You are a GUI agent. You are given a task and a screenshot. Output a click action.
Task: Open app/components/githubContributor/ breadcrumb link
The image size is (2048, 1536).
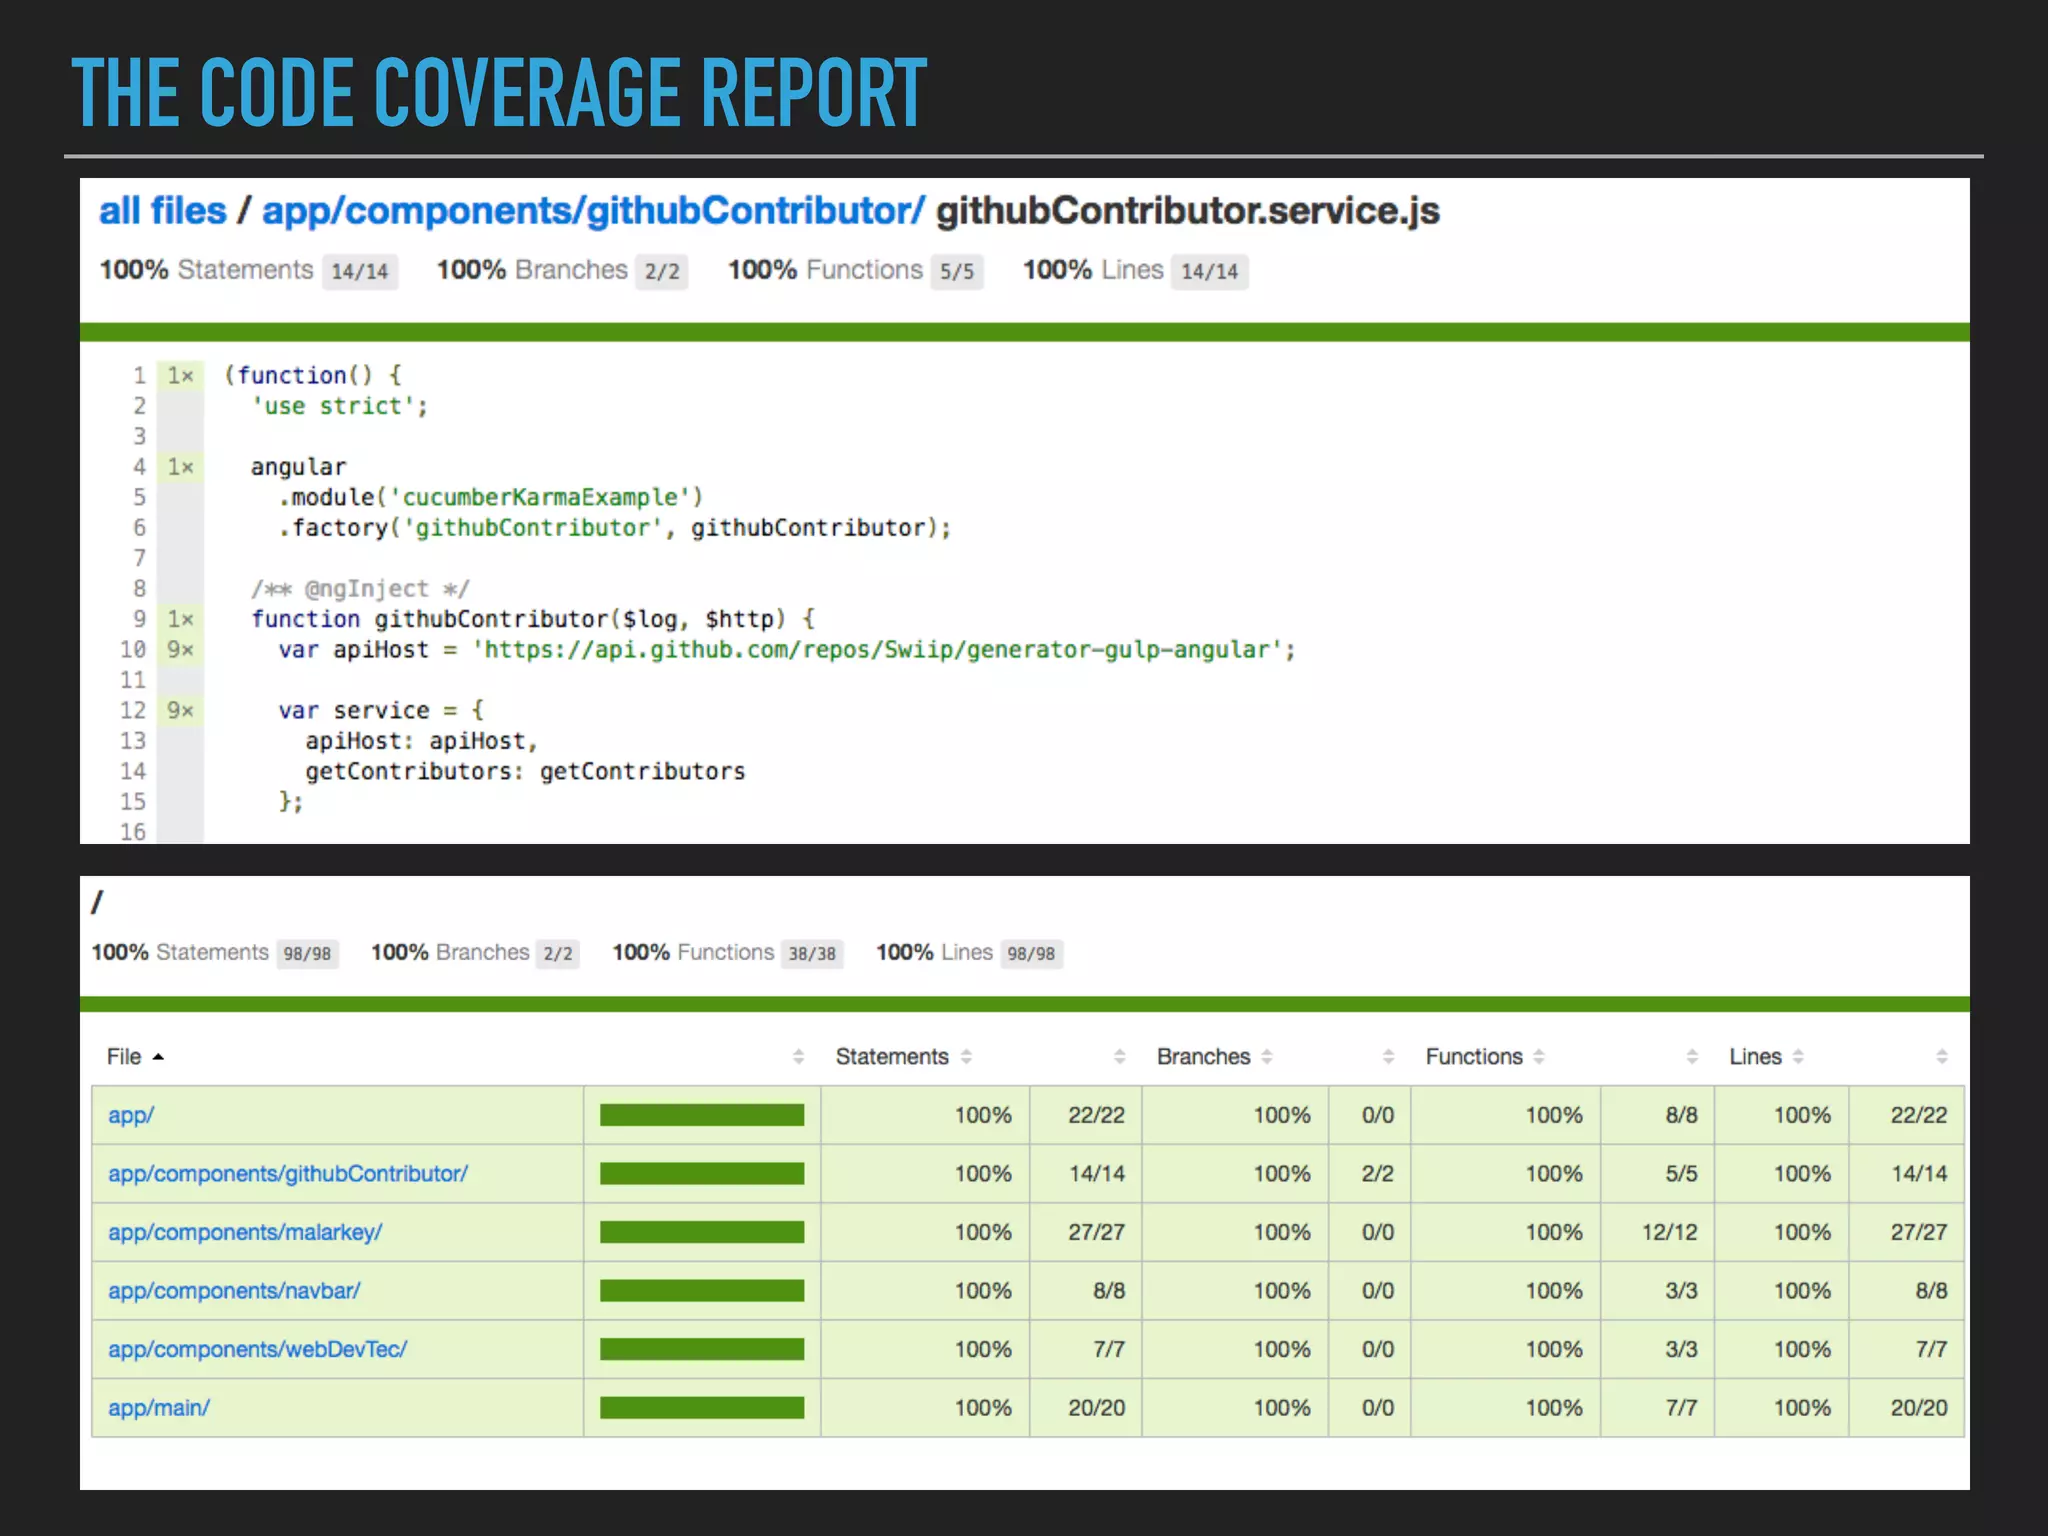593,211
